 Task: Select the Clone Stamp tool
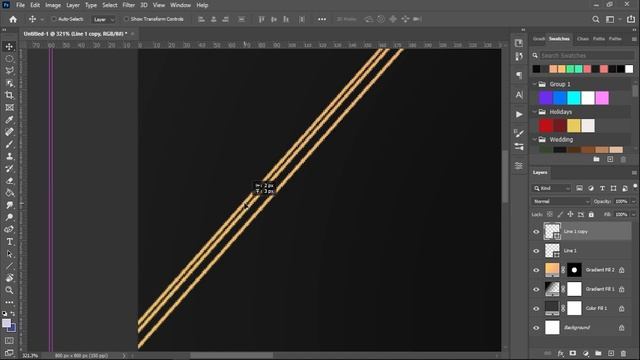(9, 156)
